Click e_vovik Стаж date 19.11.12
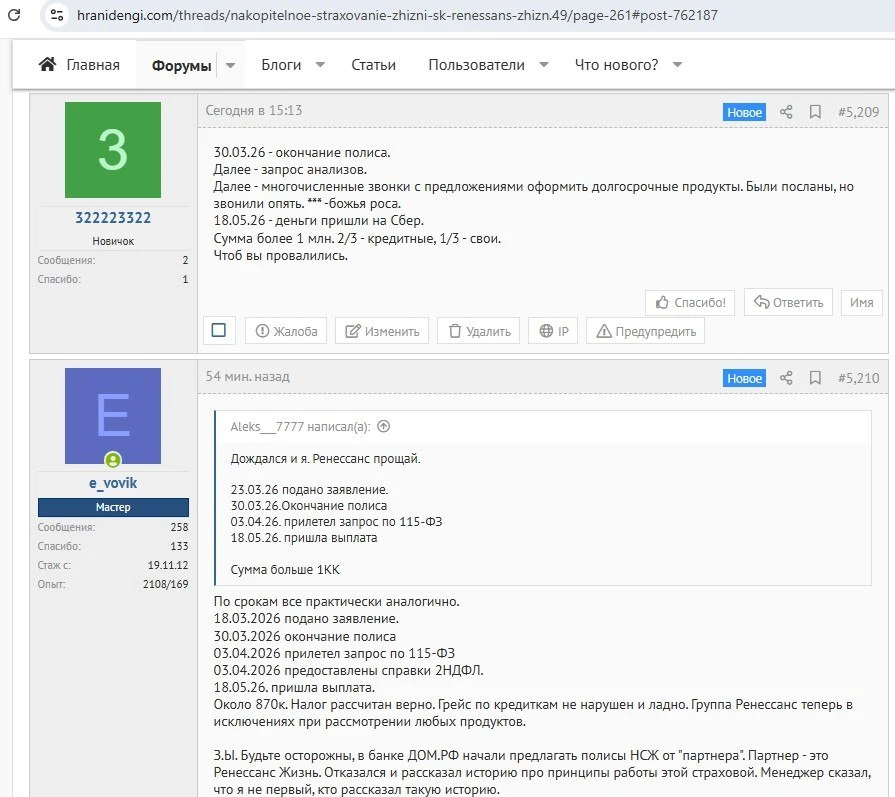The height and width of the screenshot is (797, 895). point(168,565)
